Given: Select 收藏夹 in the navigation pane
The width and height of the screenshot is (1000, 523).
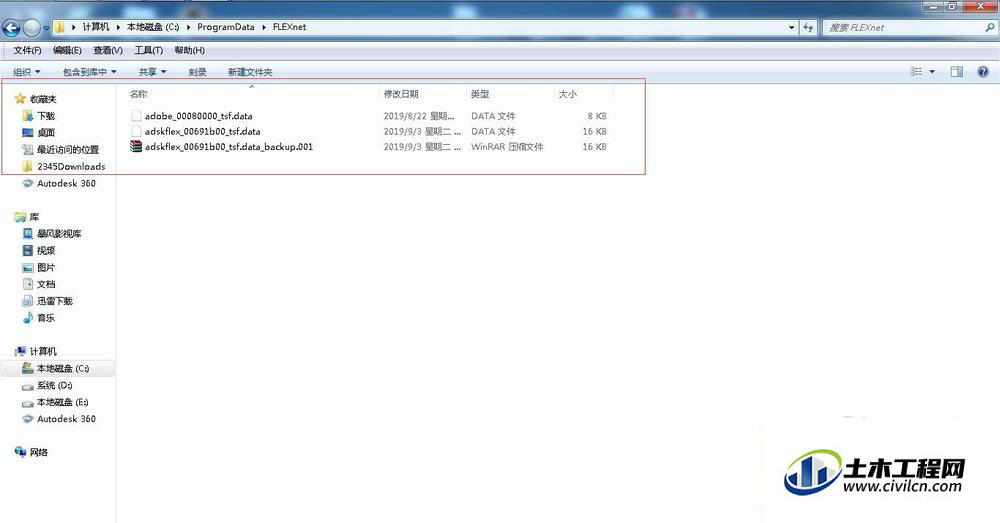Looking at the screenshot, I should tap(43, 99).
